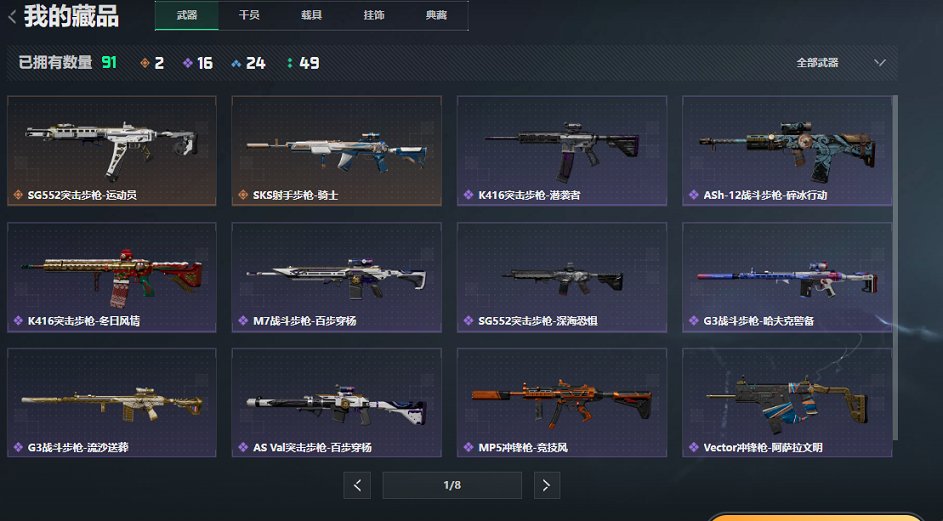Click the blue rarity icon showing 24
The width and height of the screenshot is (943, 521).
[236, 63]
